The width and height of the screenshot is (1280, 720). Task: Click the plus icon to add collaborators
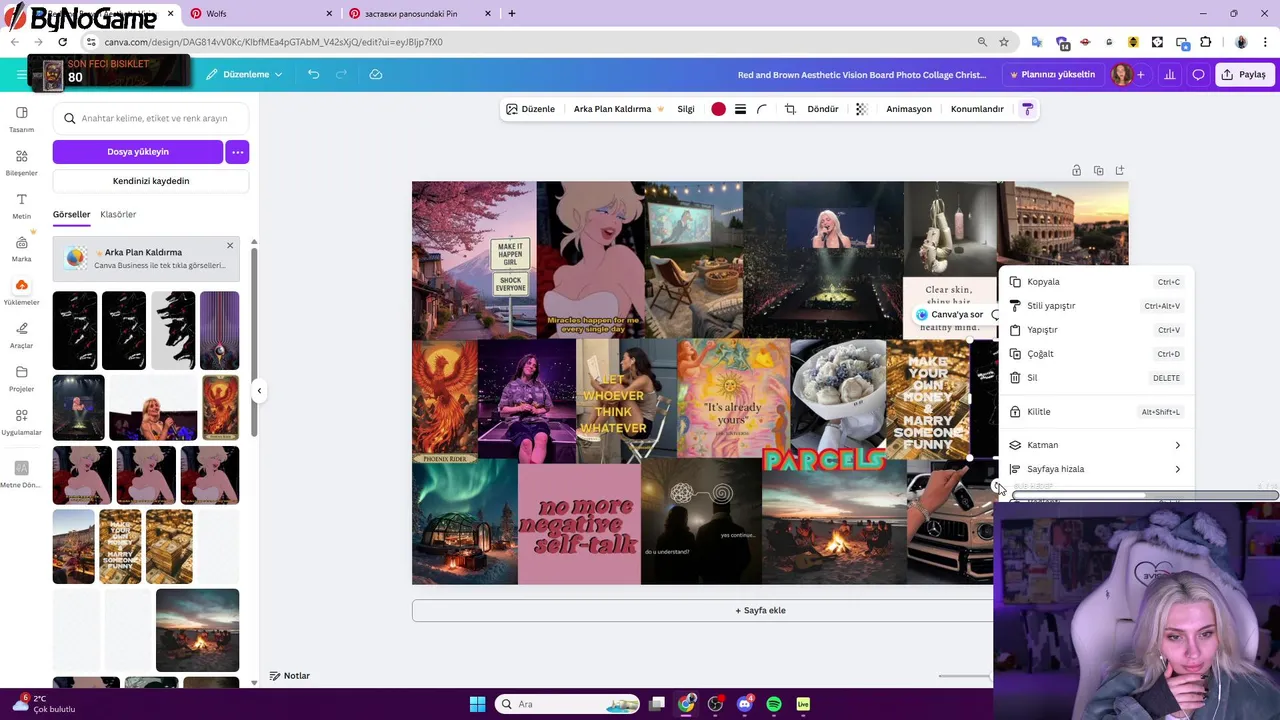coord(1140,74)
